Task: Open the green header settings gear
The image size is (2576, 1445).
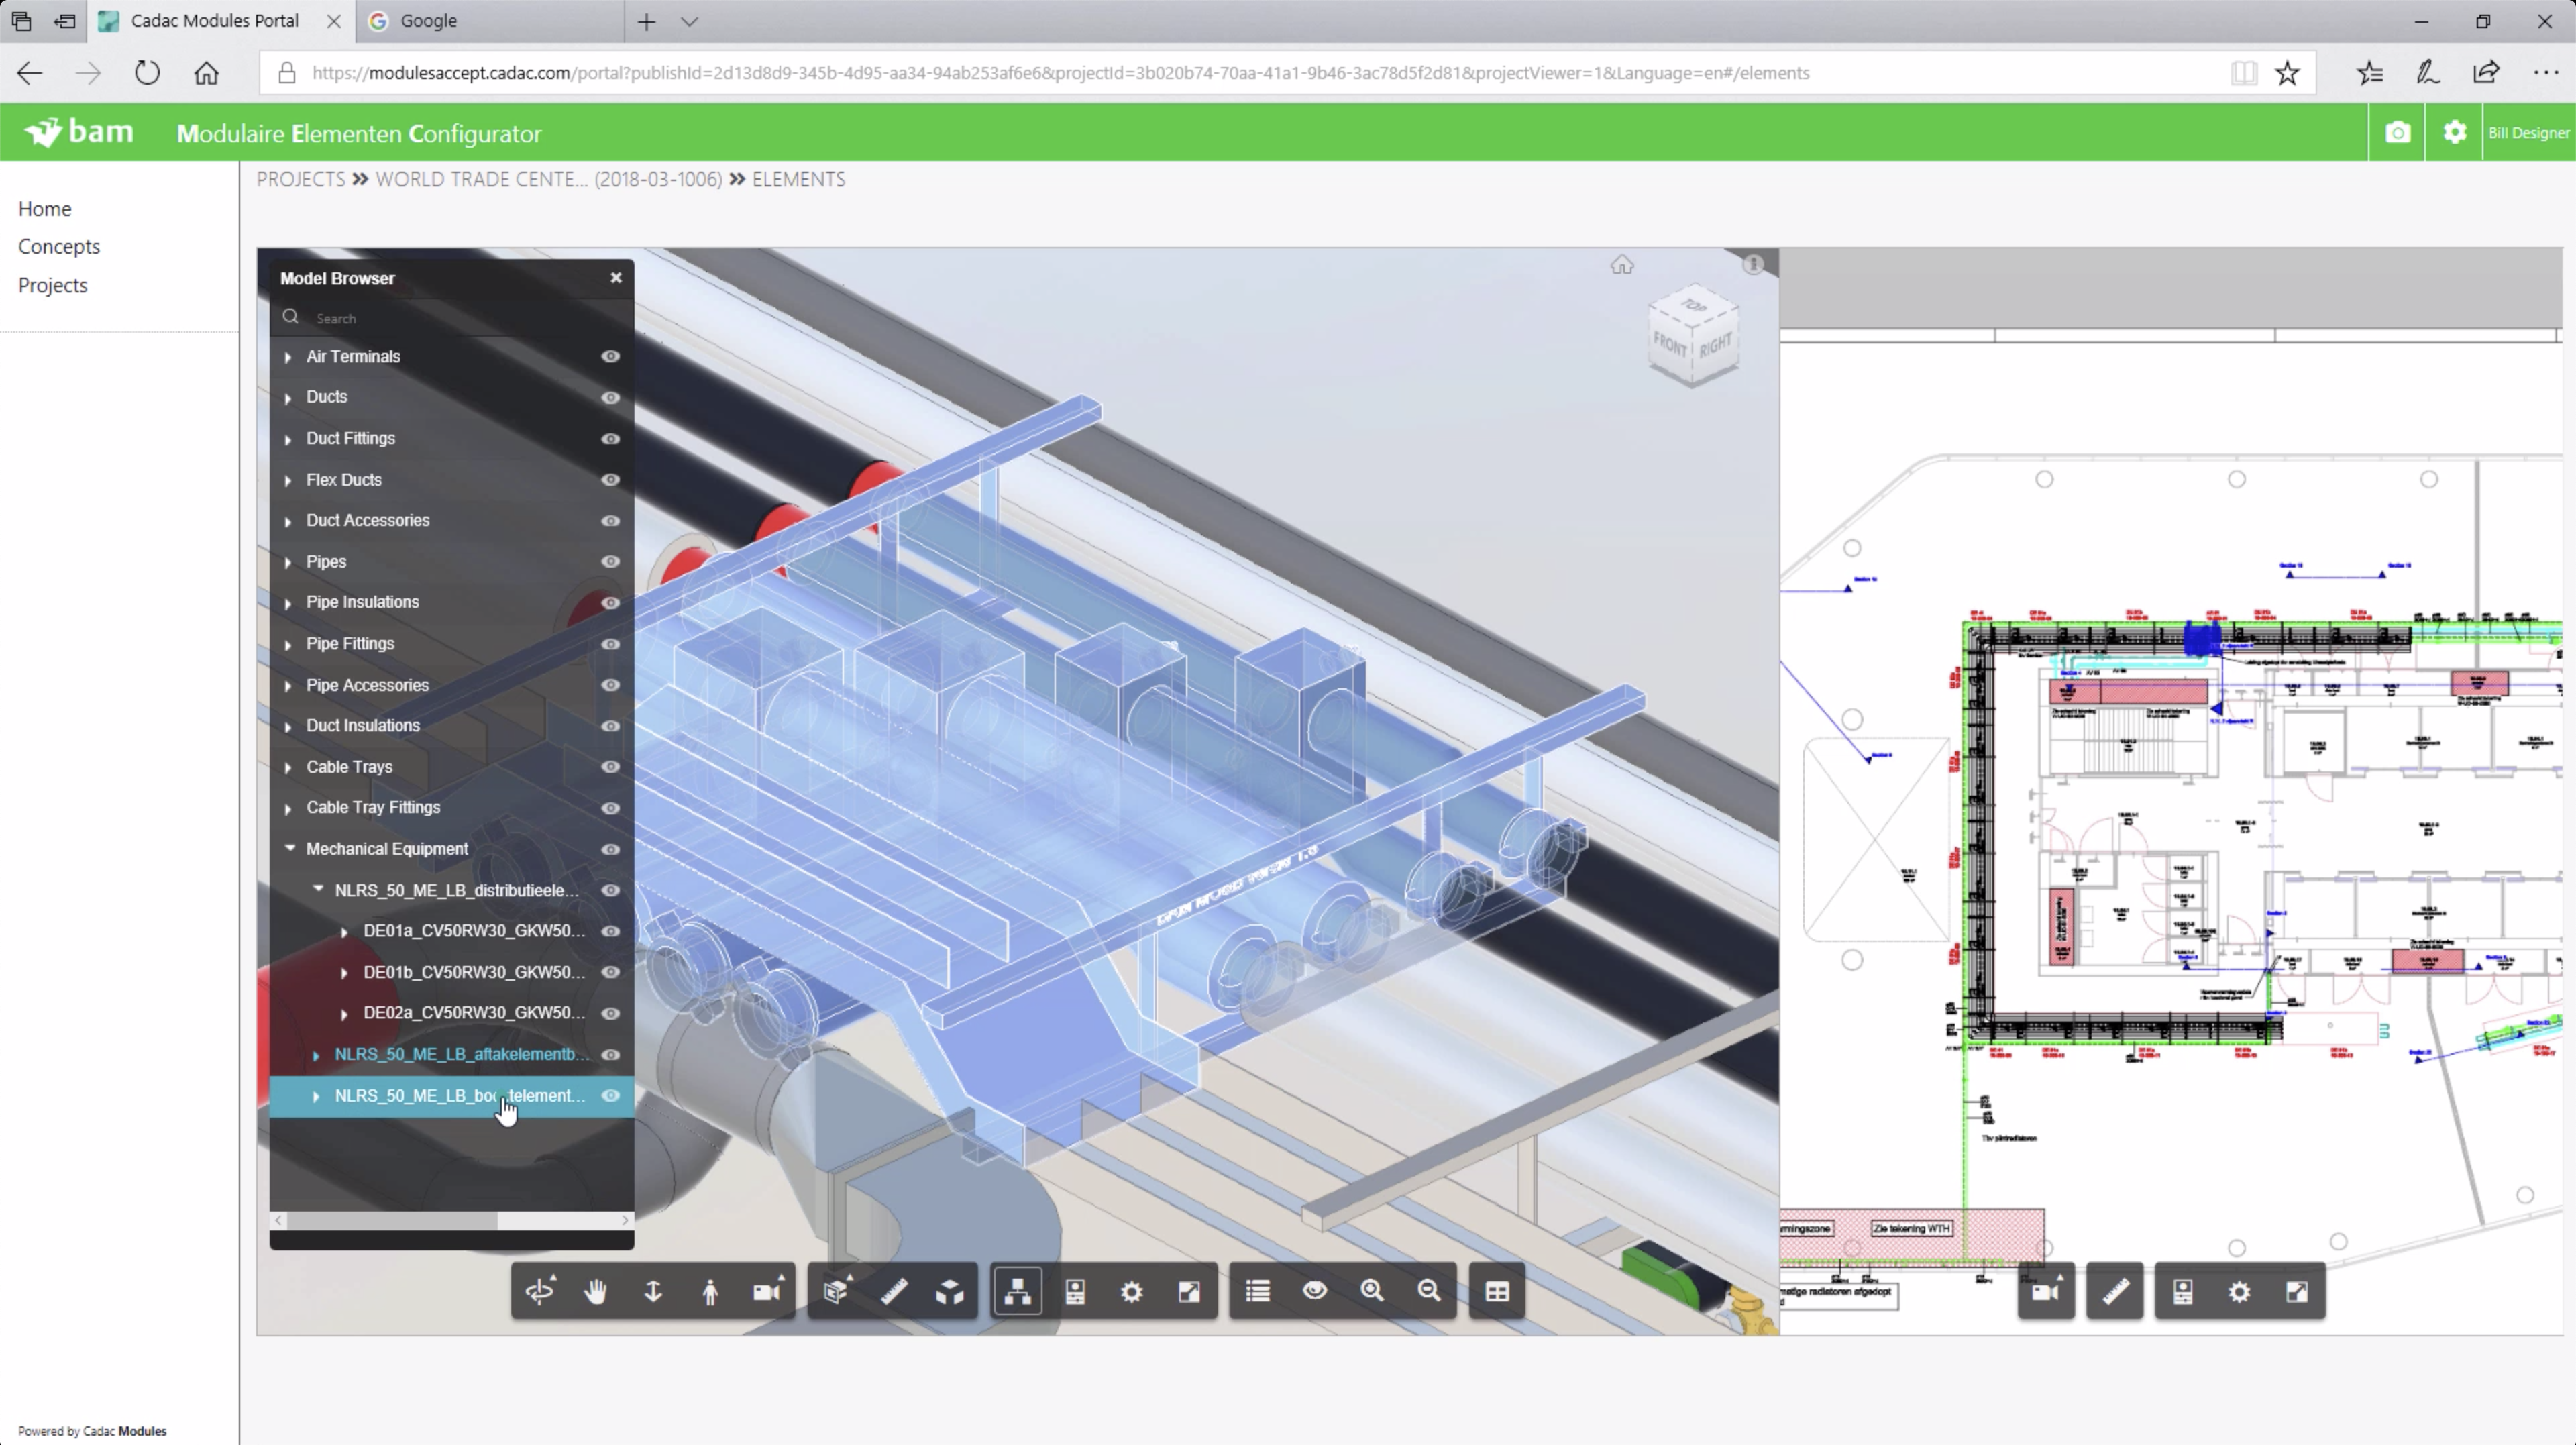Action: point(2455,132)
